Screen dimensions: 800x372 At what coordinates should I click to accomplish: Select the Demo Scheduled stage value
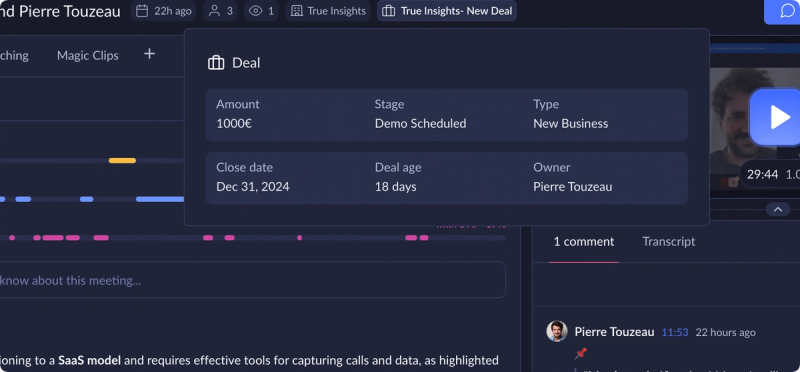tap(420, 123)
